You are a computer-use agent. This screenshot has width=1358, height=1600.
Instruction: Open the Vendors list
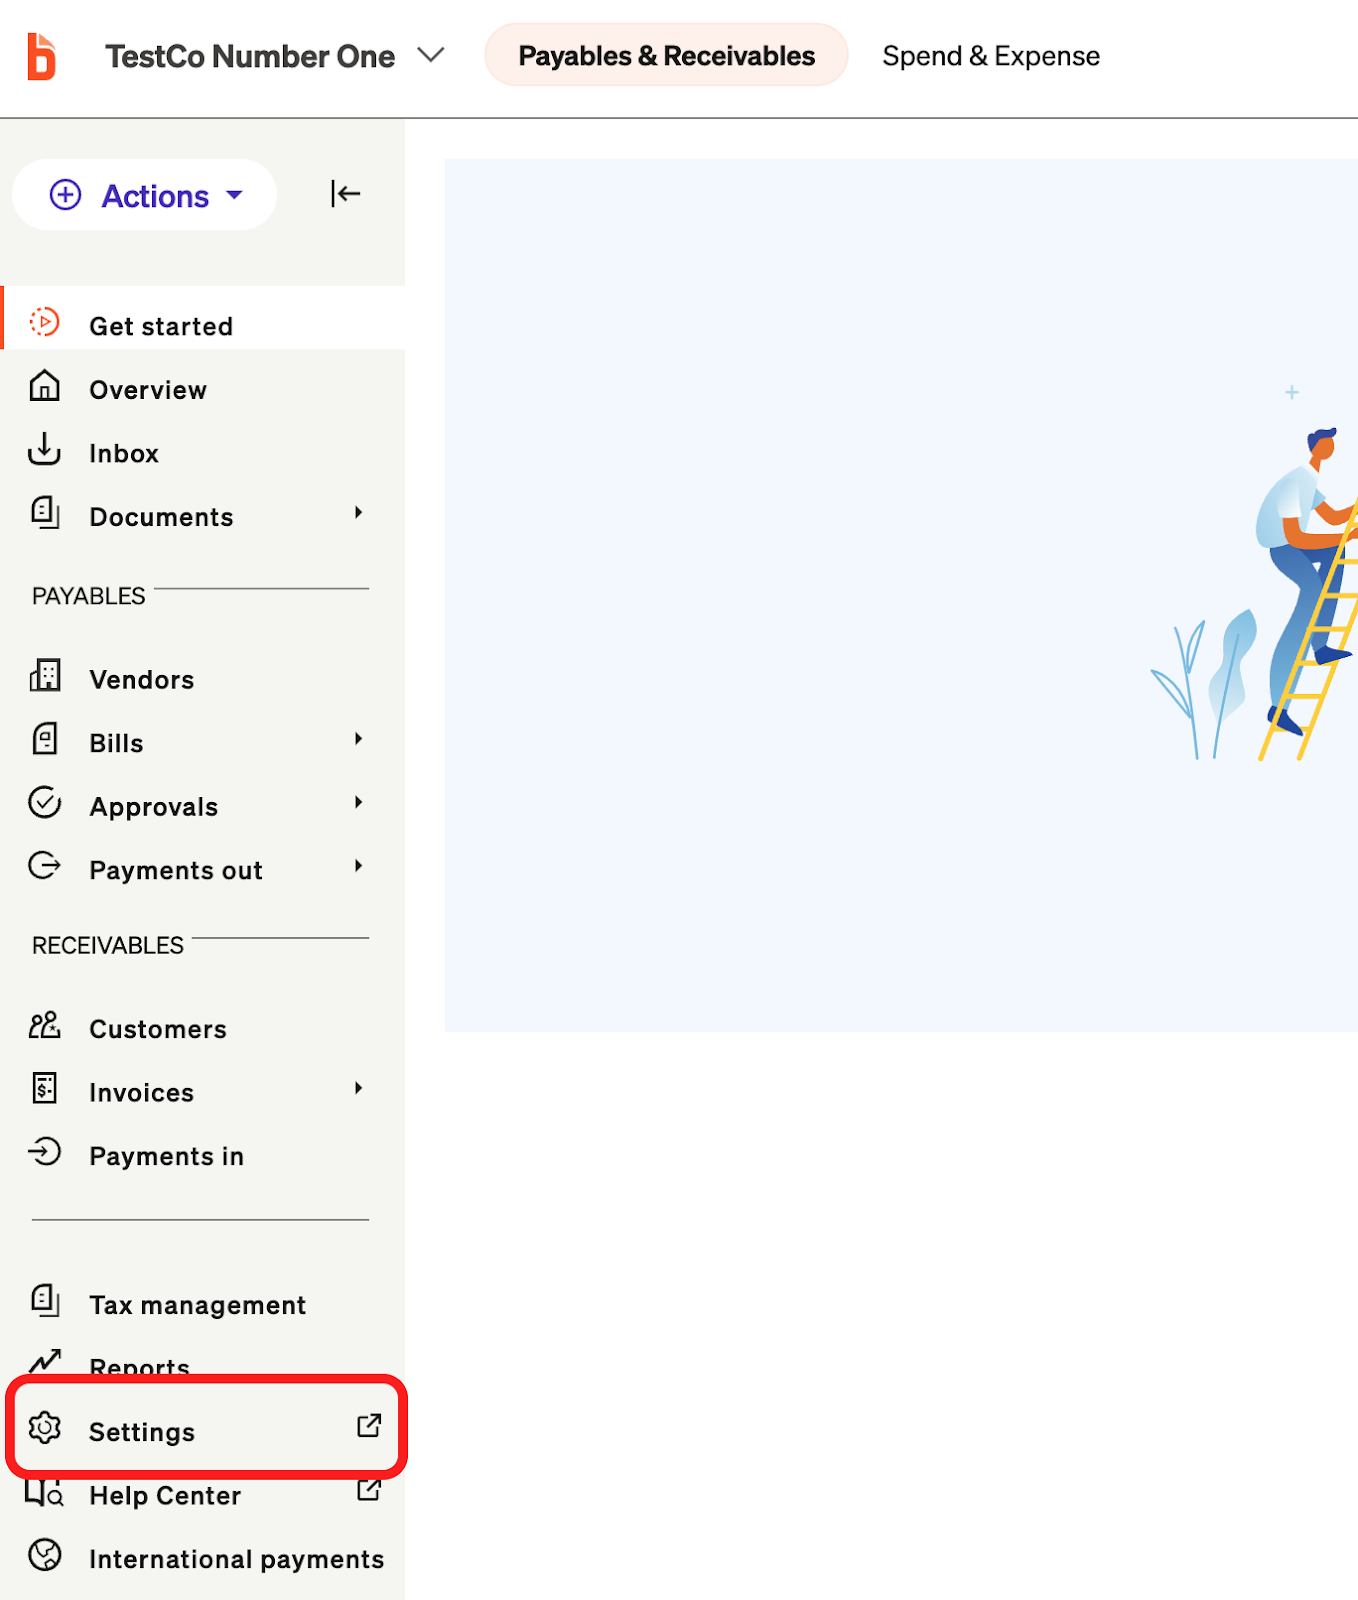(141, 680)
